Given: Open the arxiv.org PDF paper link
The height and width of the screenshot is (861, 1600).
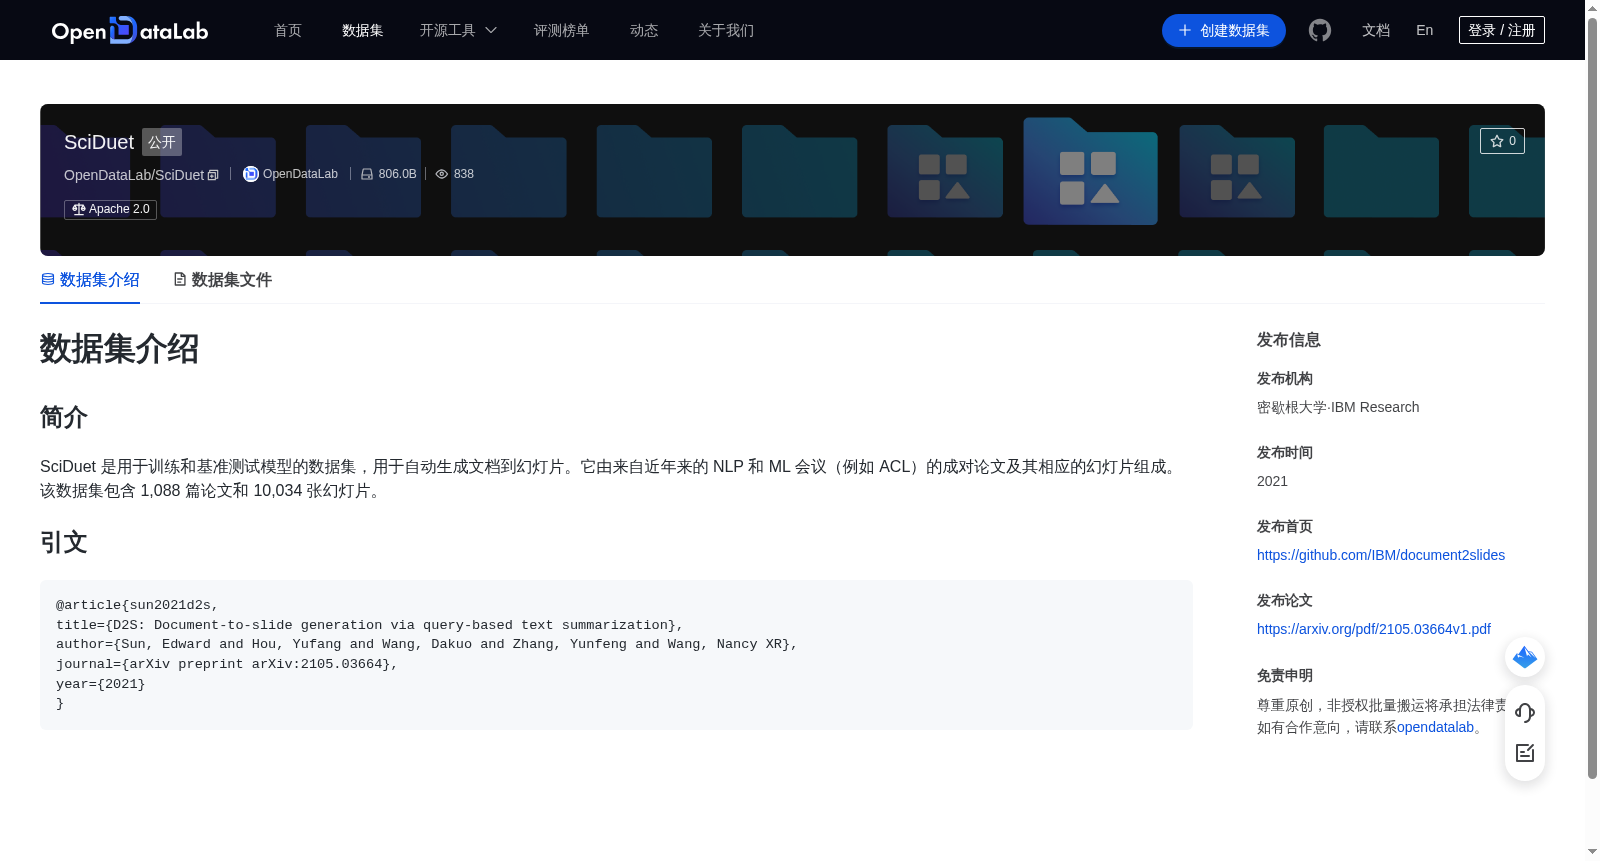Looking at the screenshot, I should 1374,629.
